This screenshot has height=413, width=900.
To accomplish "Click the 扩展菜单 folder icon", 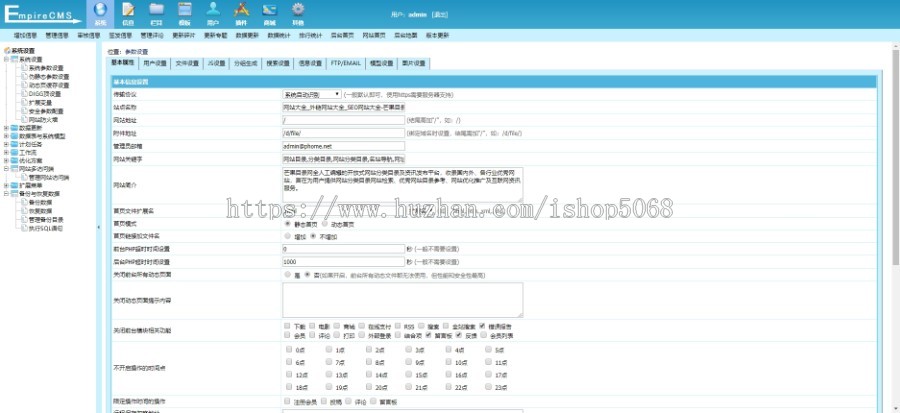I will [14, 185].
